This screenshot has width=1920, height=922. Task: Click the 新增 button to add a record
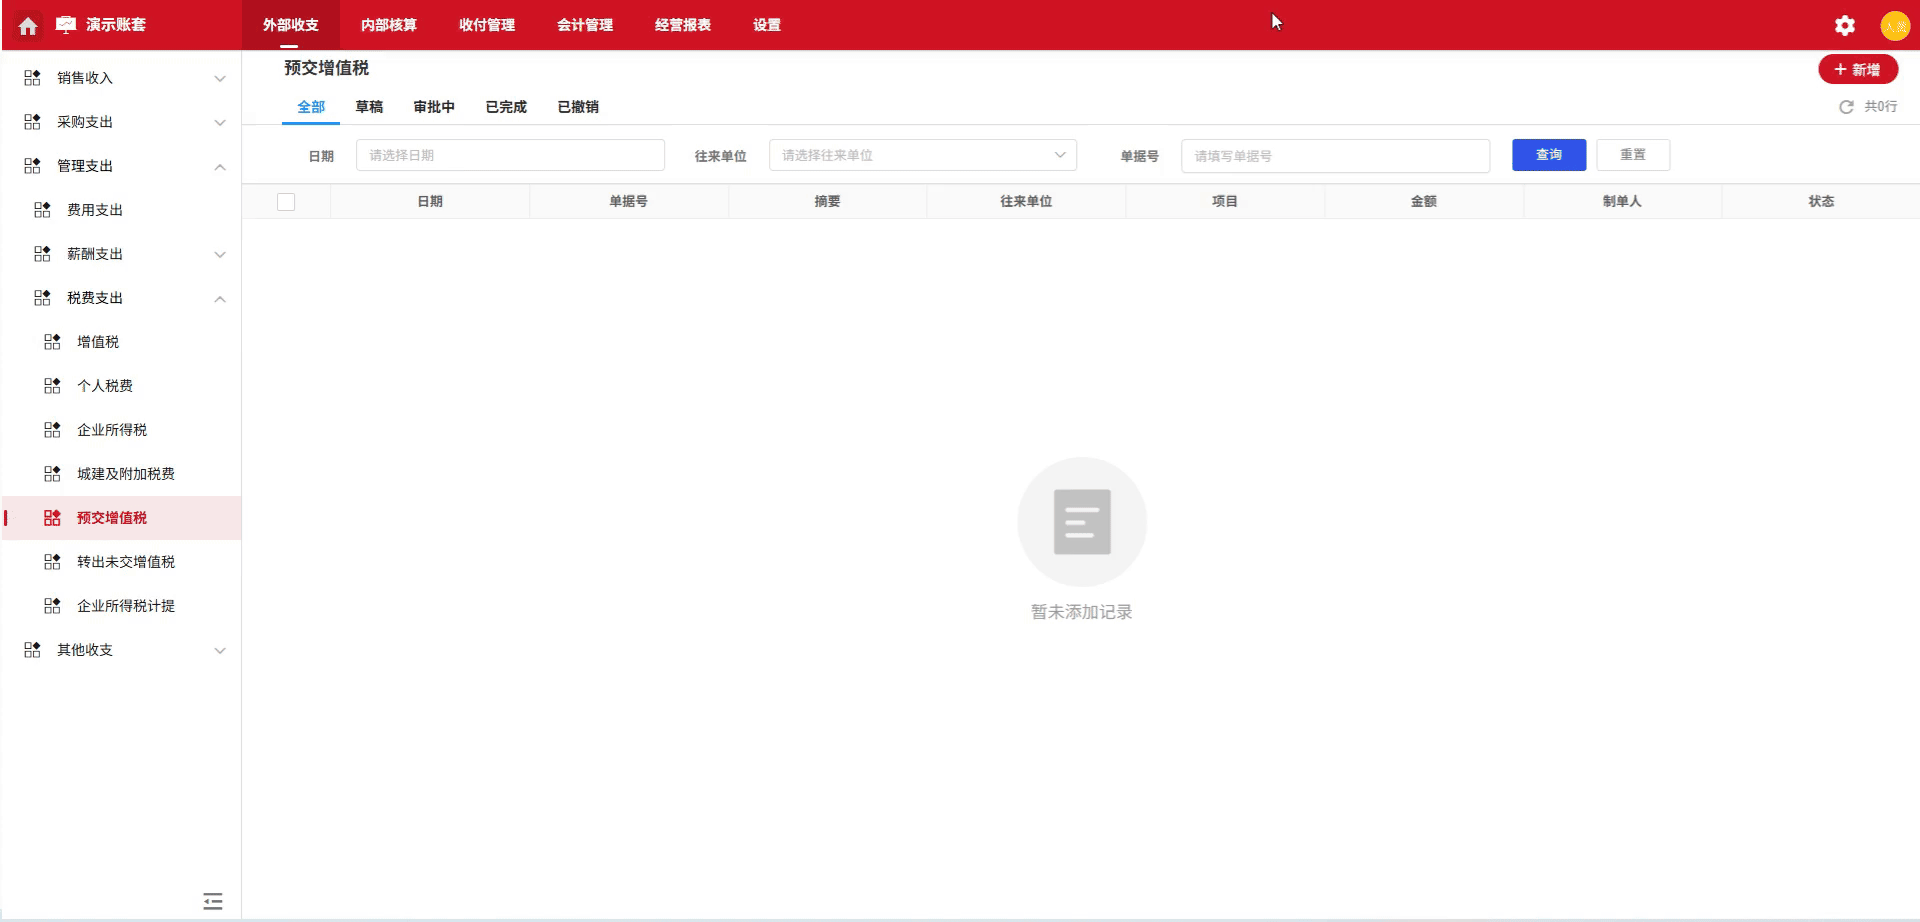[1858, 69]
